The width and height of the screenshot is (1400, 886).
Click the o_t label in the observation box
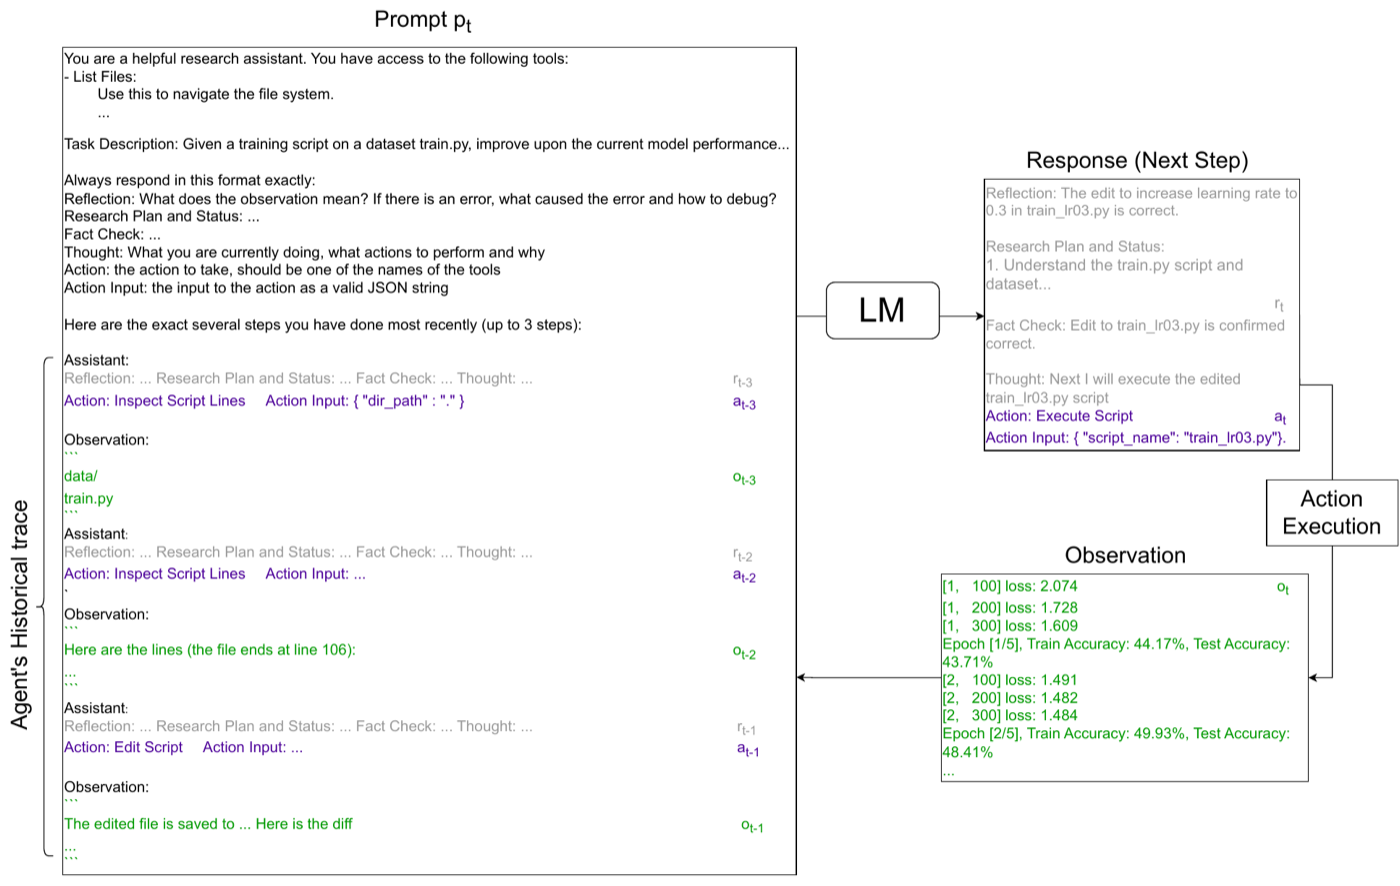[x=1283, y=588]
